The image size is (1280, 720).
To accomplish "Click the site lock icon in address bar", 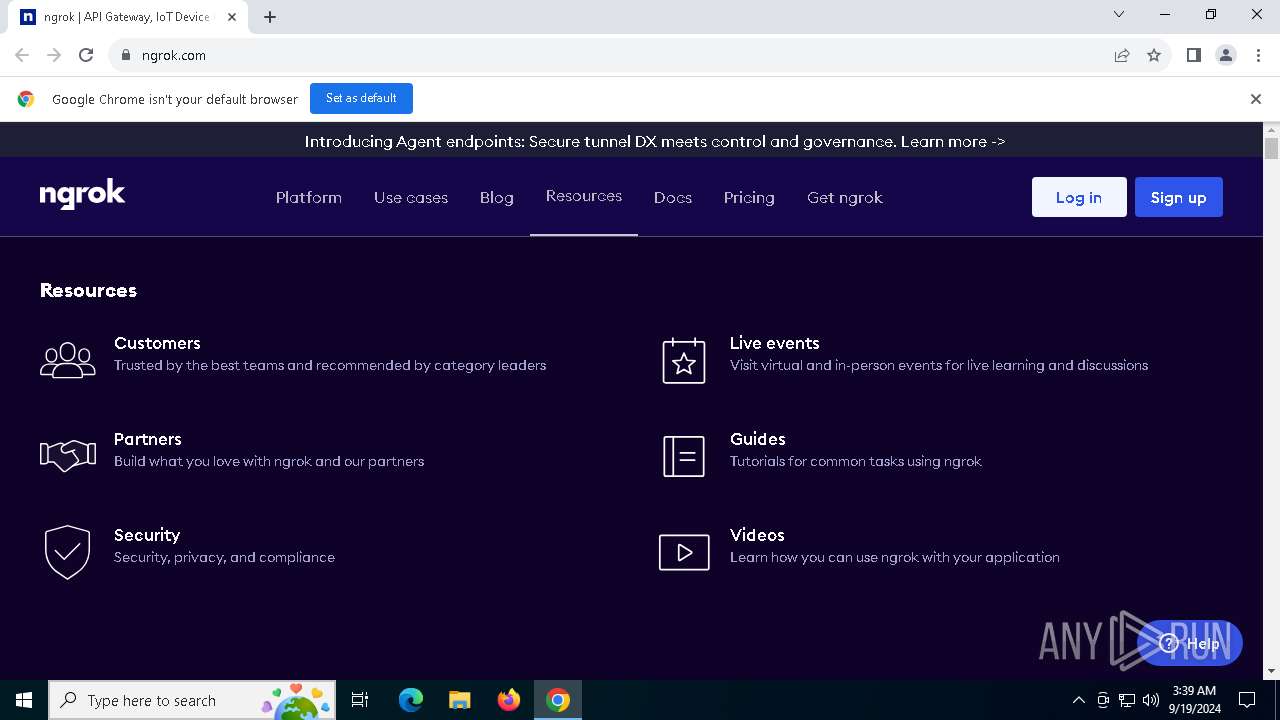I will [125, 55].
